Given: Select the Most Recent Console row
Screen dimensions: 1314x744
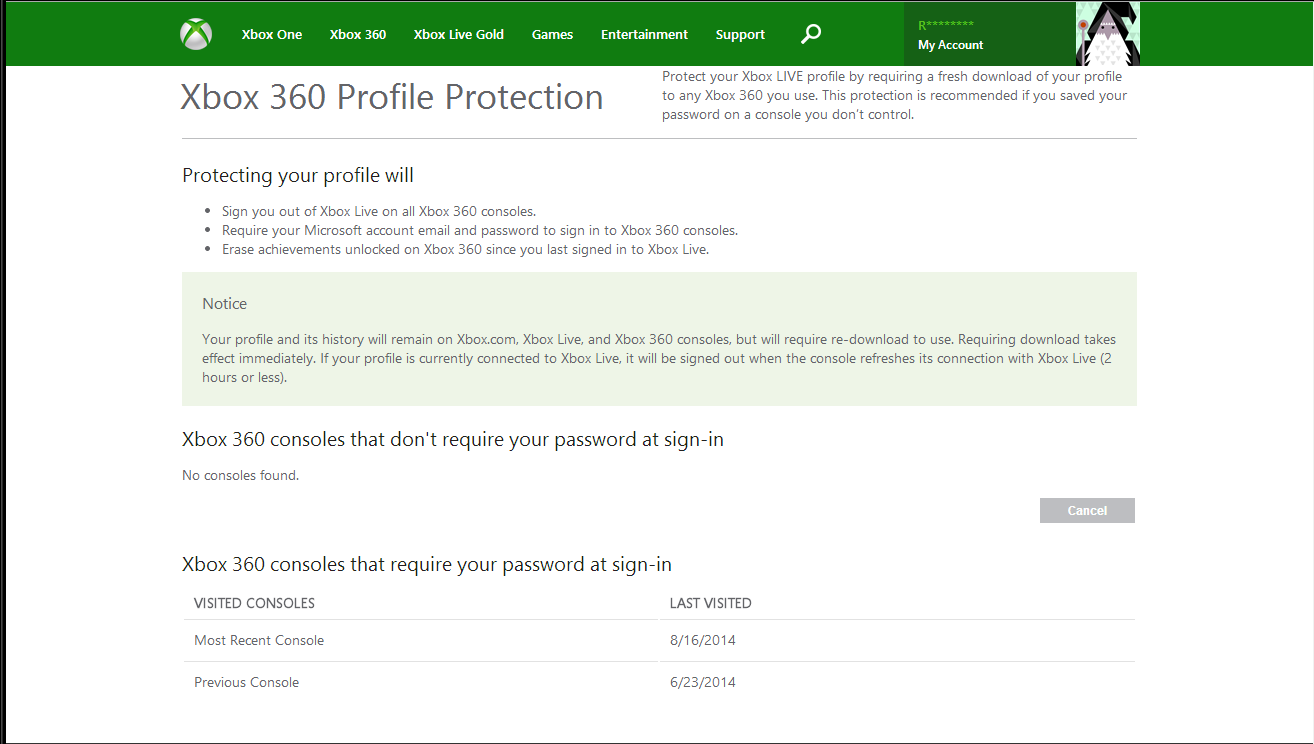Looking at the screenshot, I should point(259,640).
